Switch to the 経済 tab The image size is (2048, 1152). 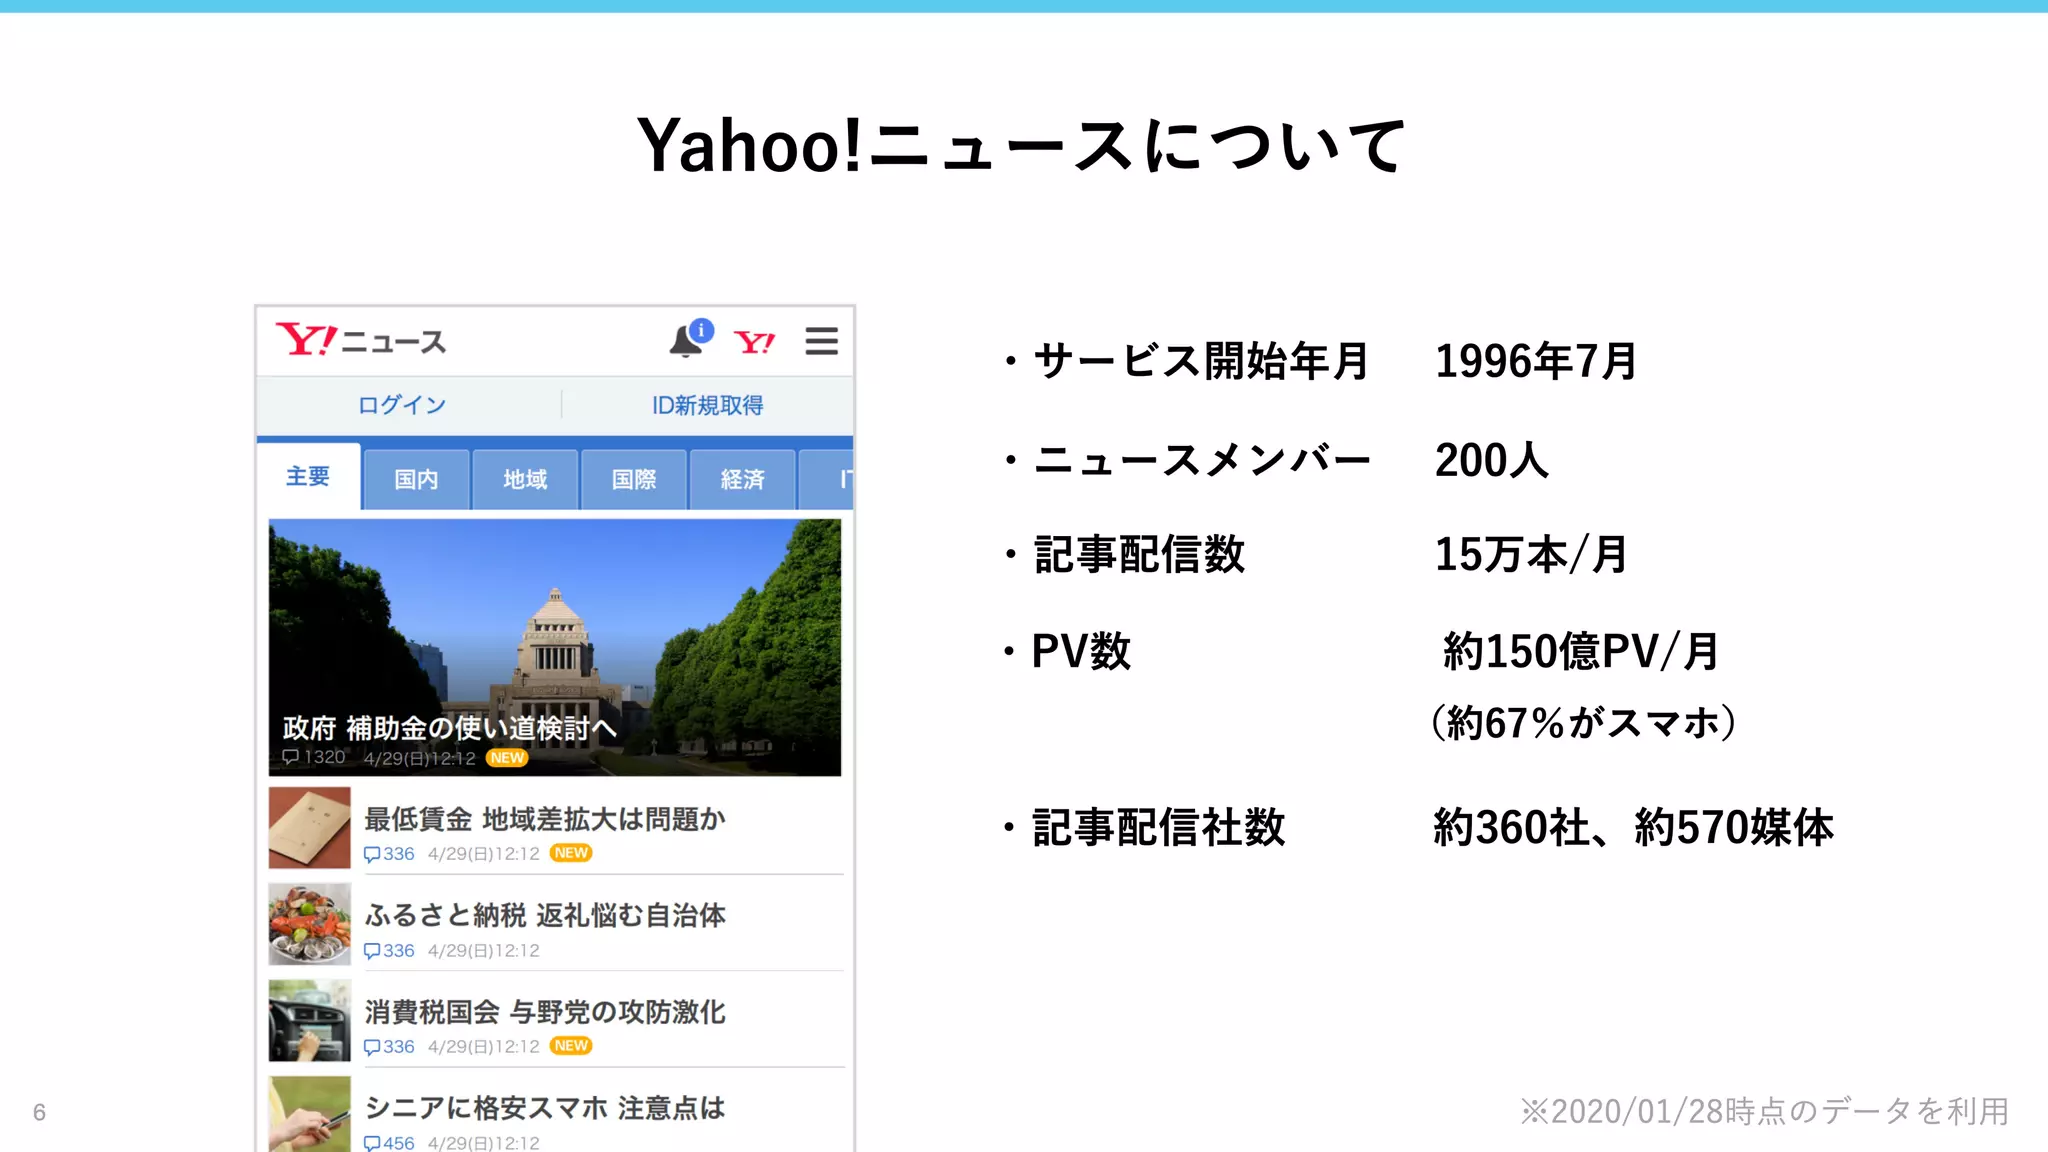743,480
